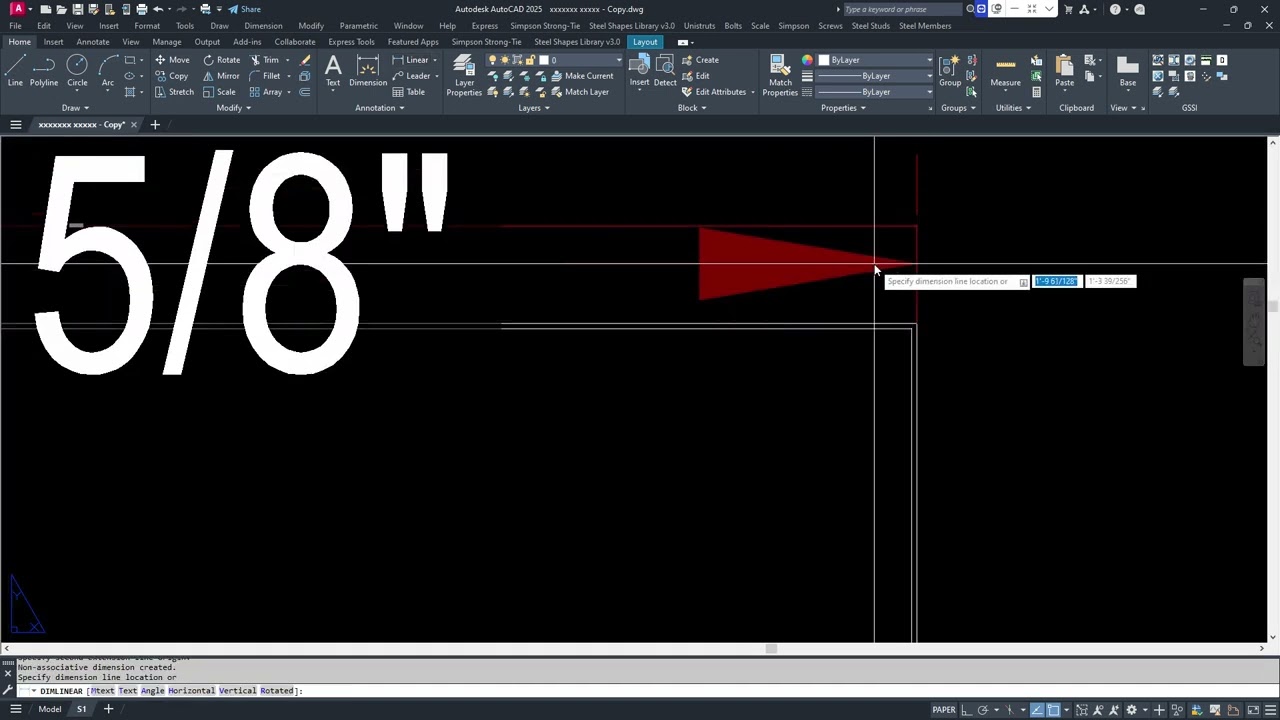
Task: Toggle PAPER space in status bar
Action: coord(944,710)
